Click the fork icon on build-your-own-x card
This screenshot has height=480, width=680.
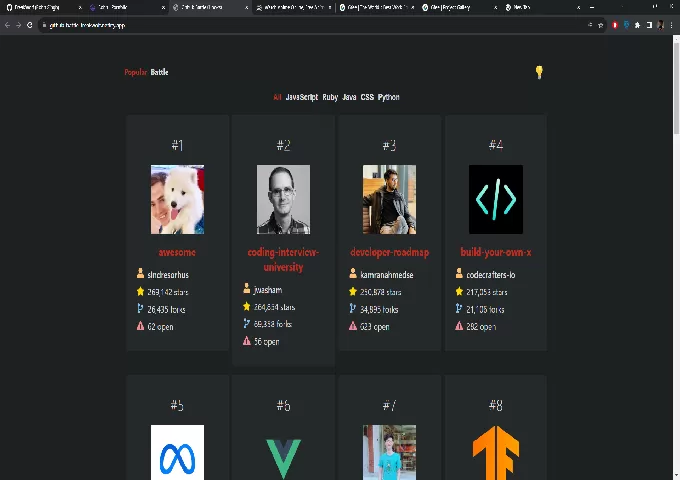(x=459, y=309)
